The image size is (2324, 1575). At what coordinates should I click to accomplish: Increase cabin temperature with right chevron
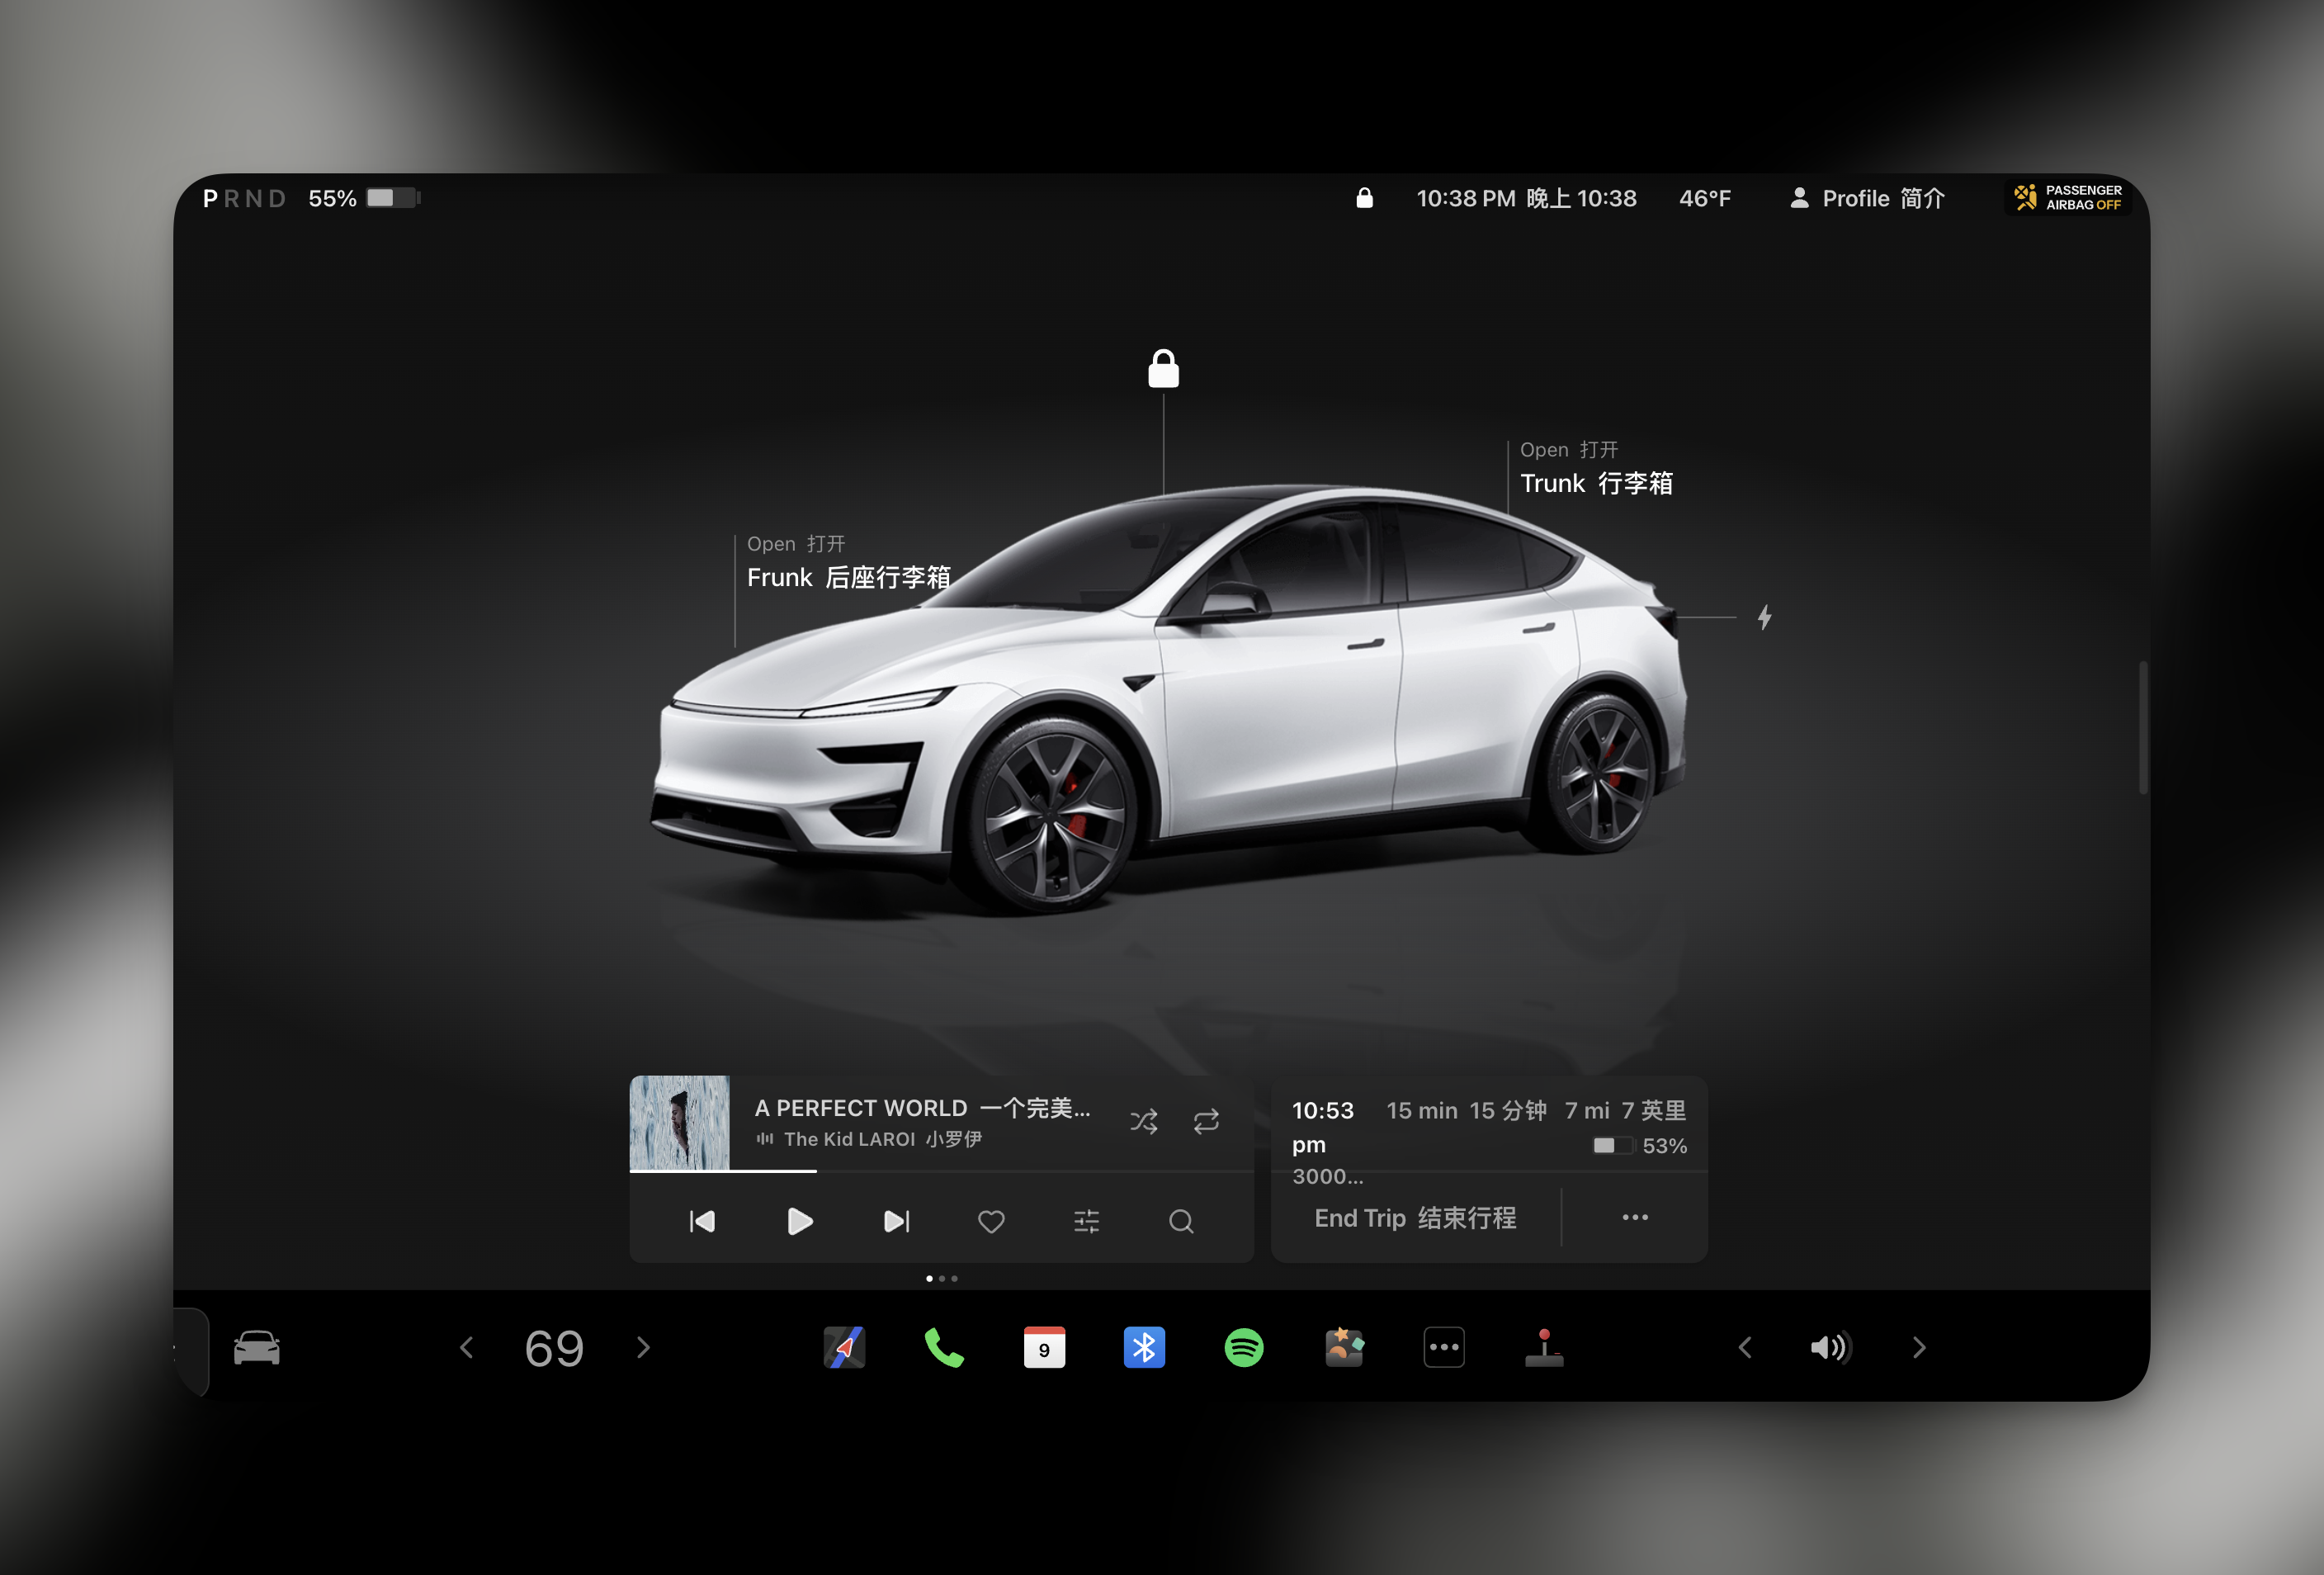(x=643, y=1347)
